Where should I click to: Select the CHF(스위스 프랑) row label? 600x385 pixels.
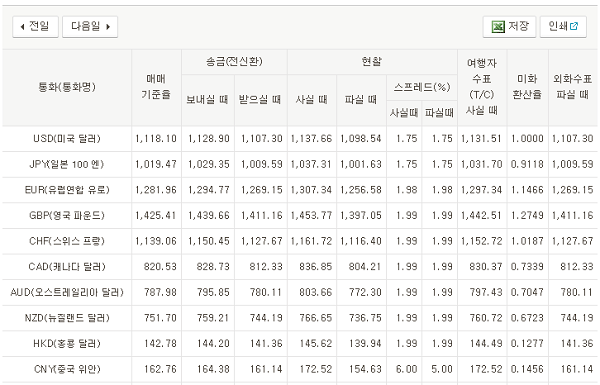67,241
